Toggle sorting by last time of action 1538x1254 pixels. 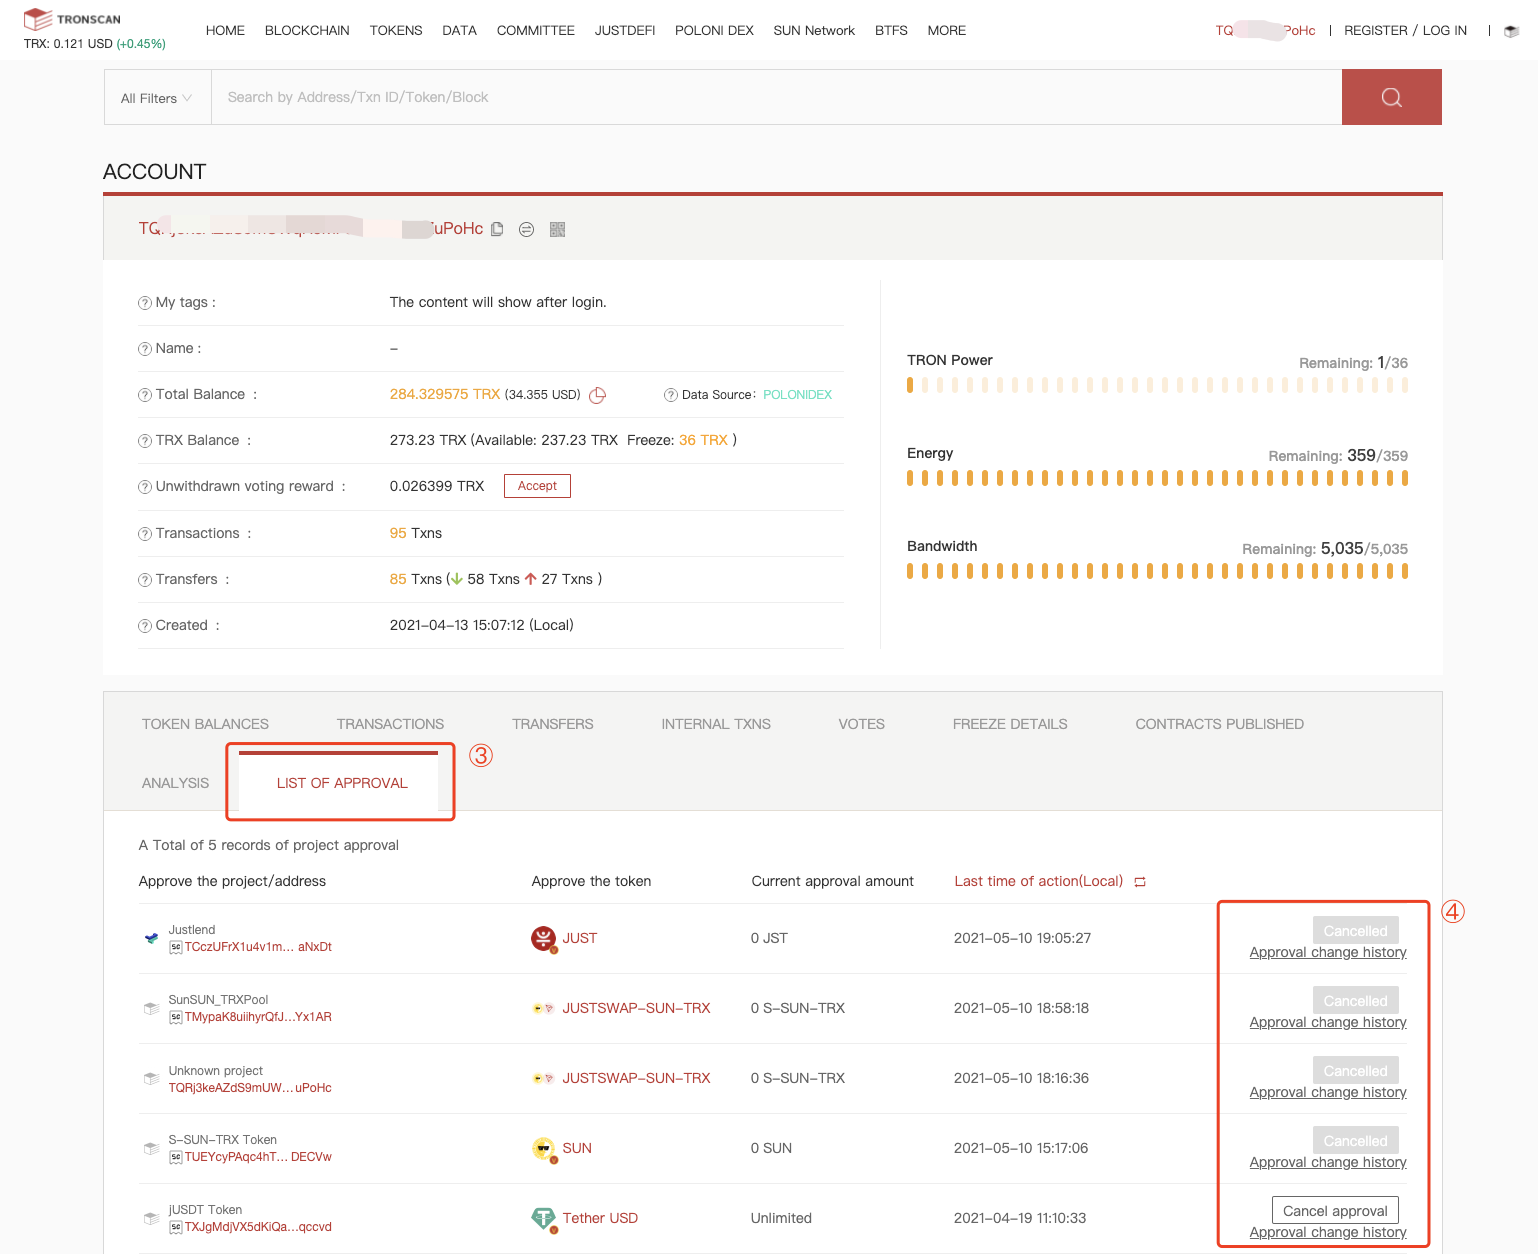coord(1140,882)
